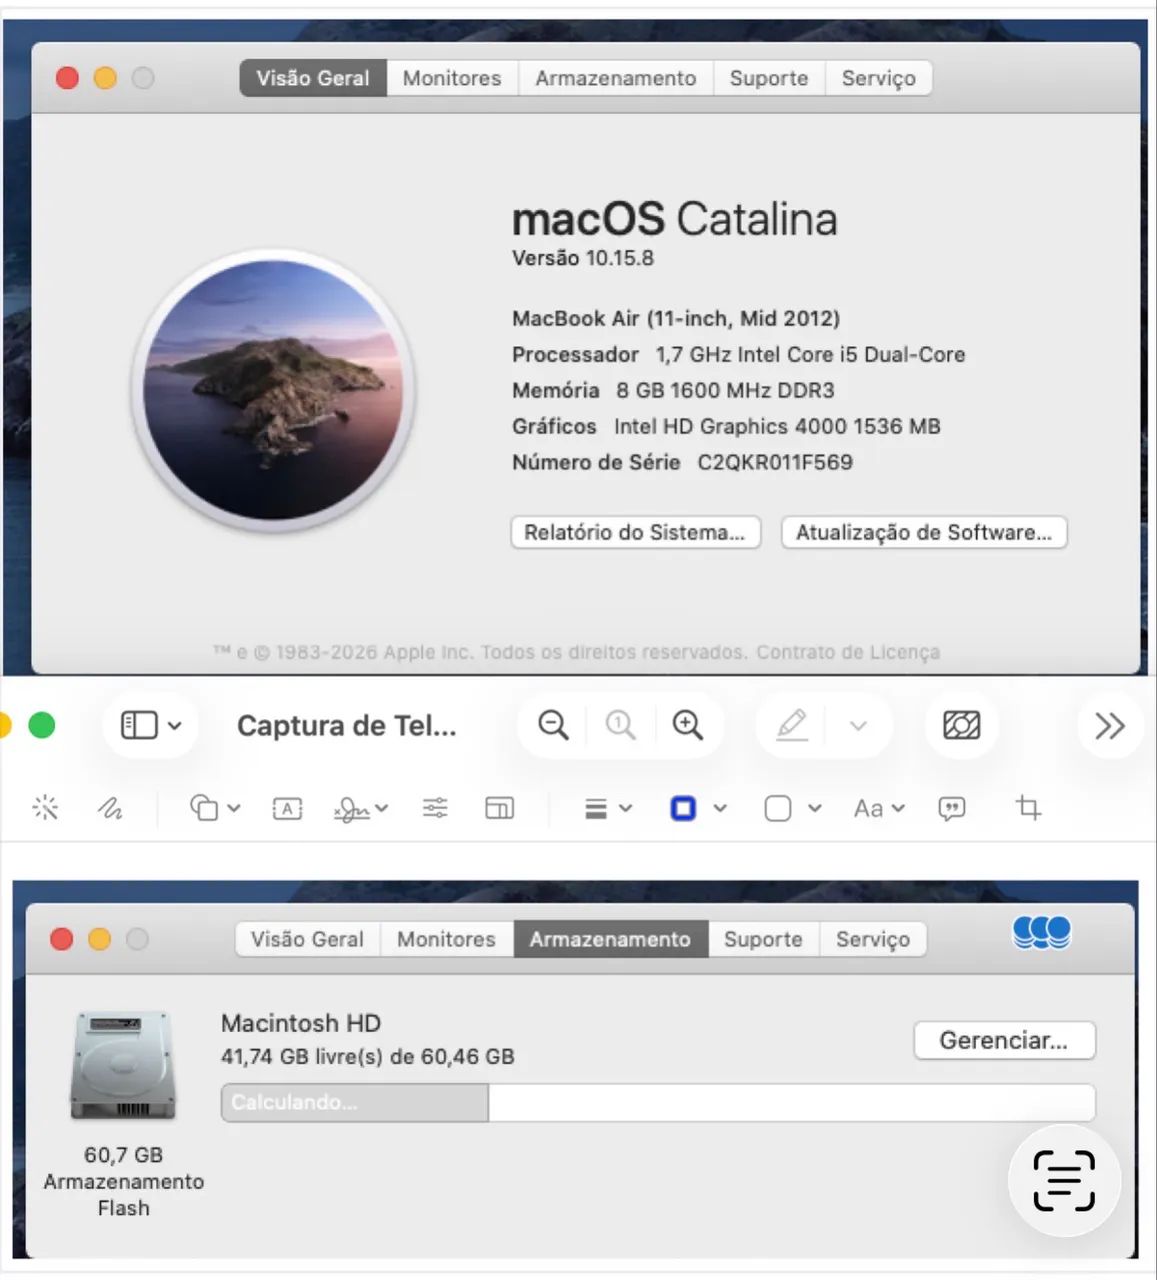Open the Markup pen options chevron
The image size is (1157, 1280).
(858, 725)
